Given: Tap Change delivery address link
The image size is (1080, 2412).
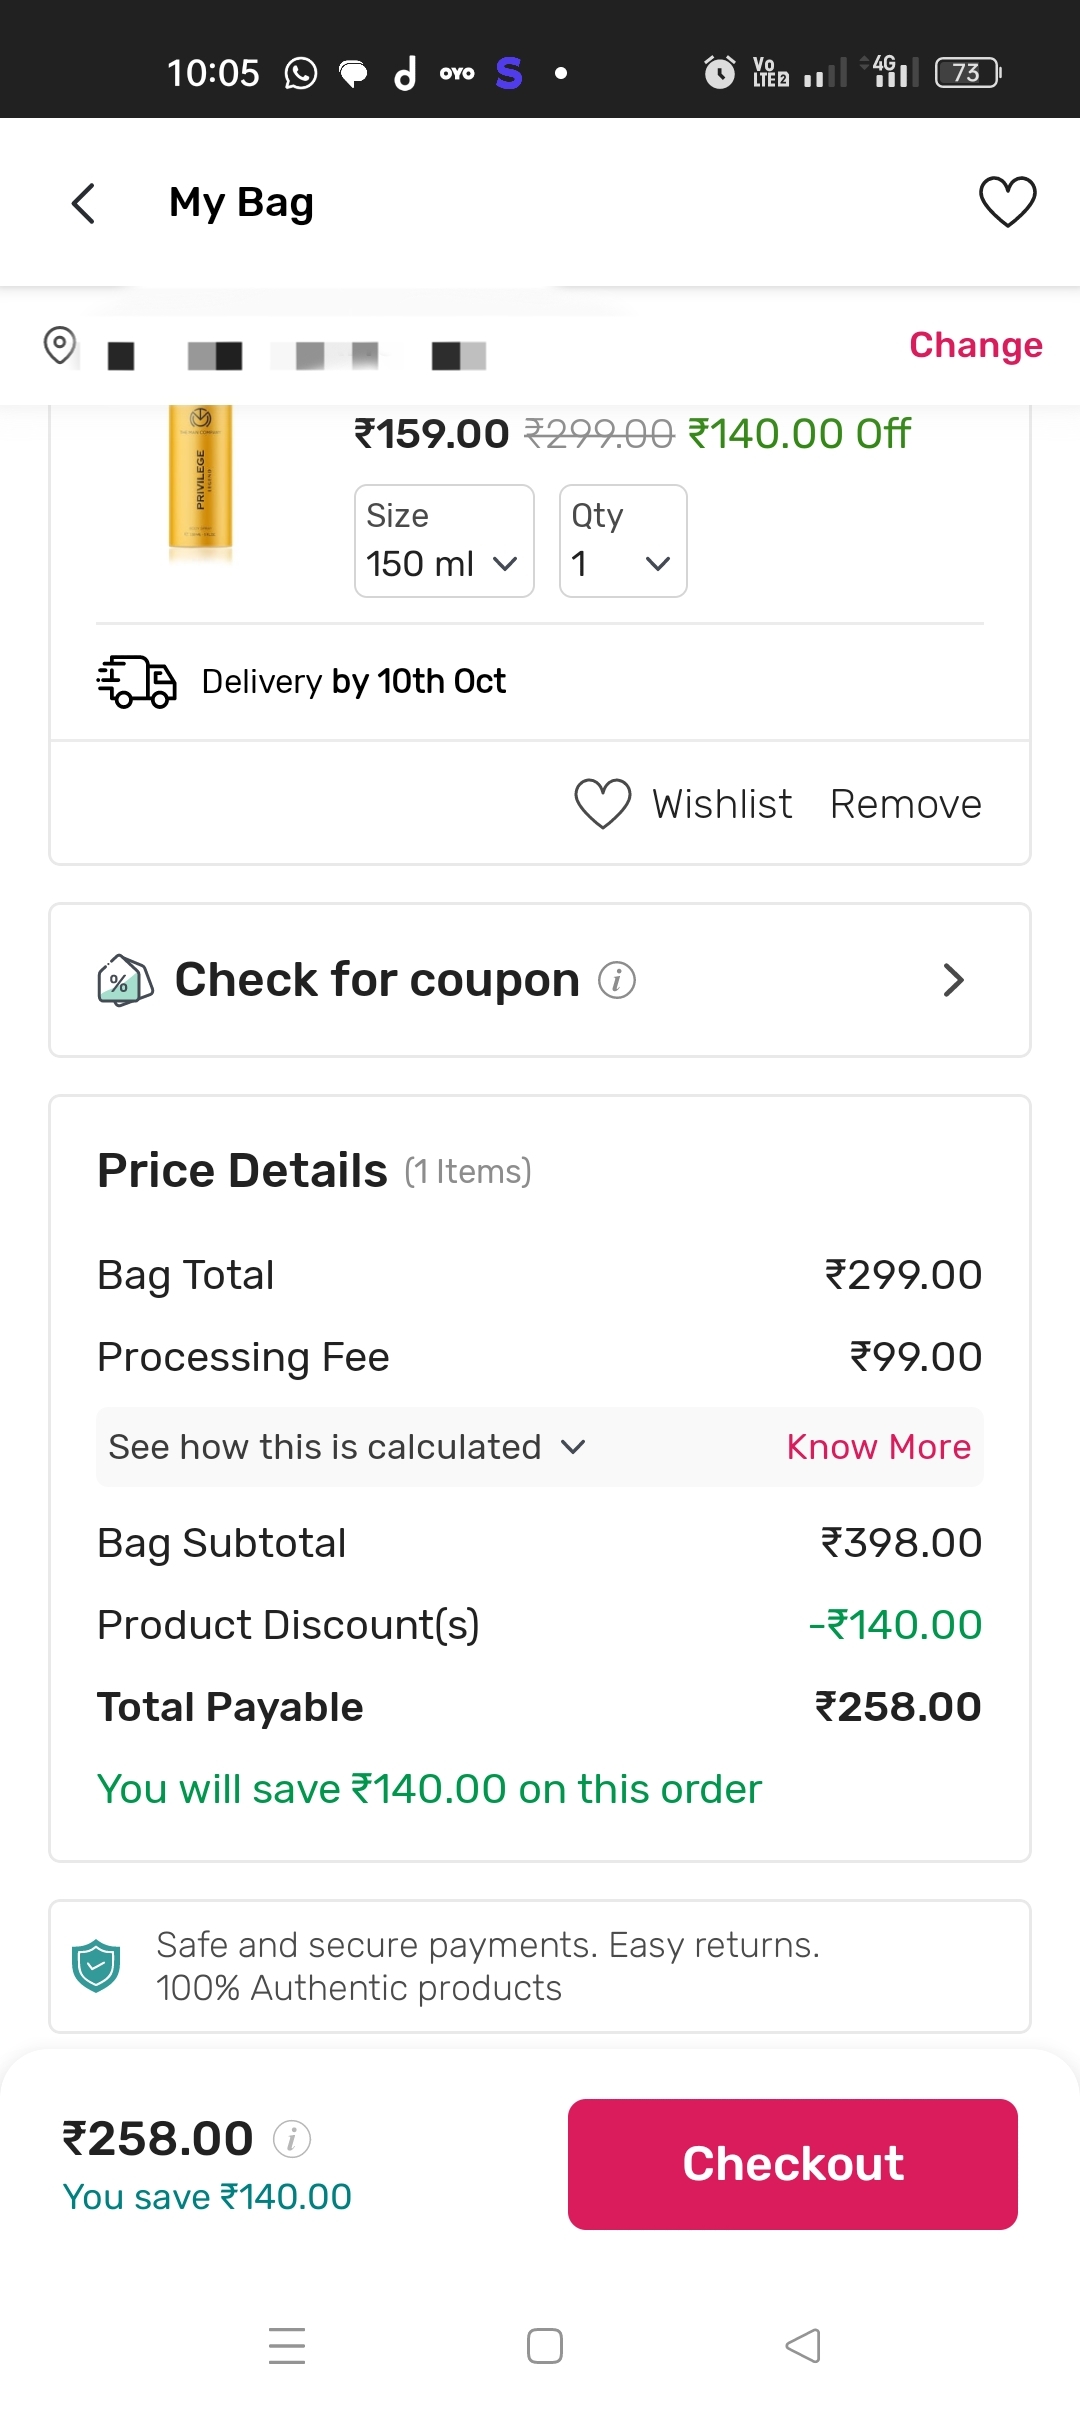Looking at the screenshot, I should (x=975, y=345).
